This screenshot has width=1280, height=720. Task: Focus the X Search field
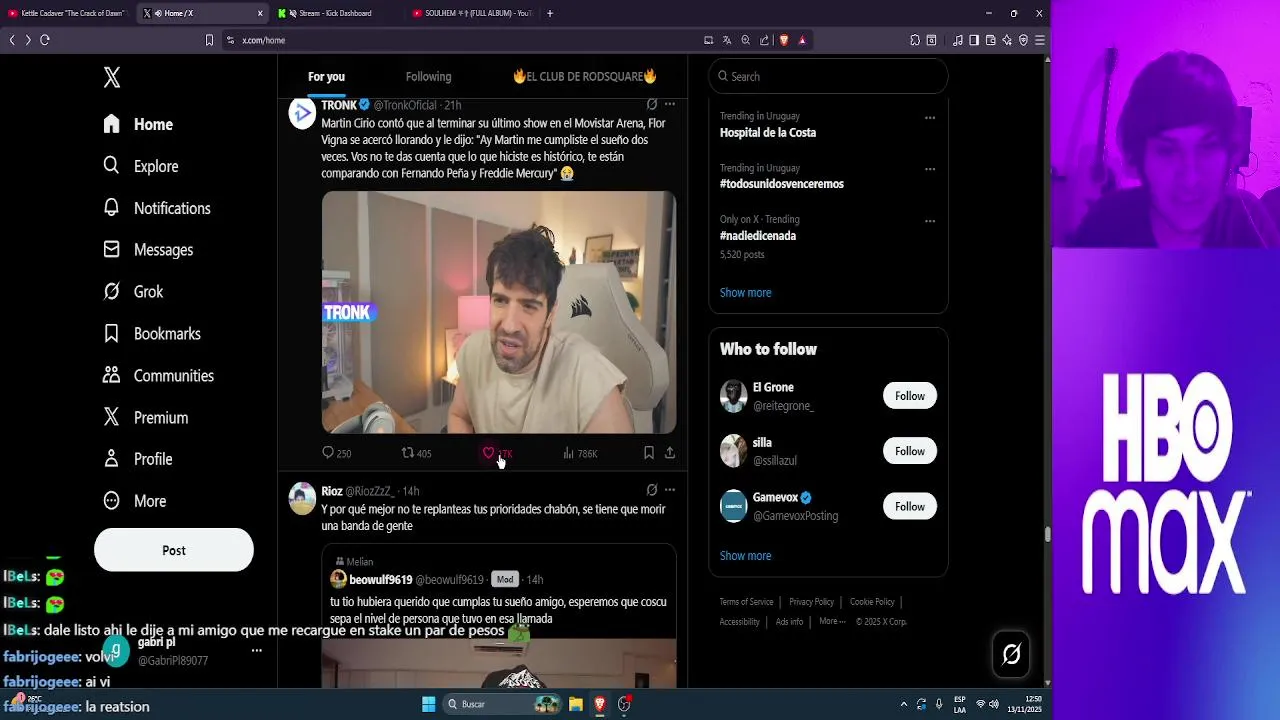coord(828,77)
